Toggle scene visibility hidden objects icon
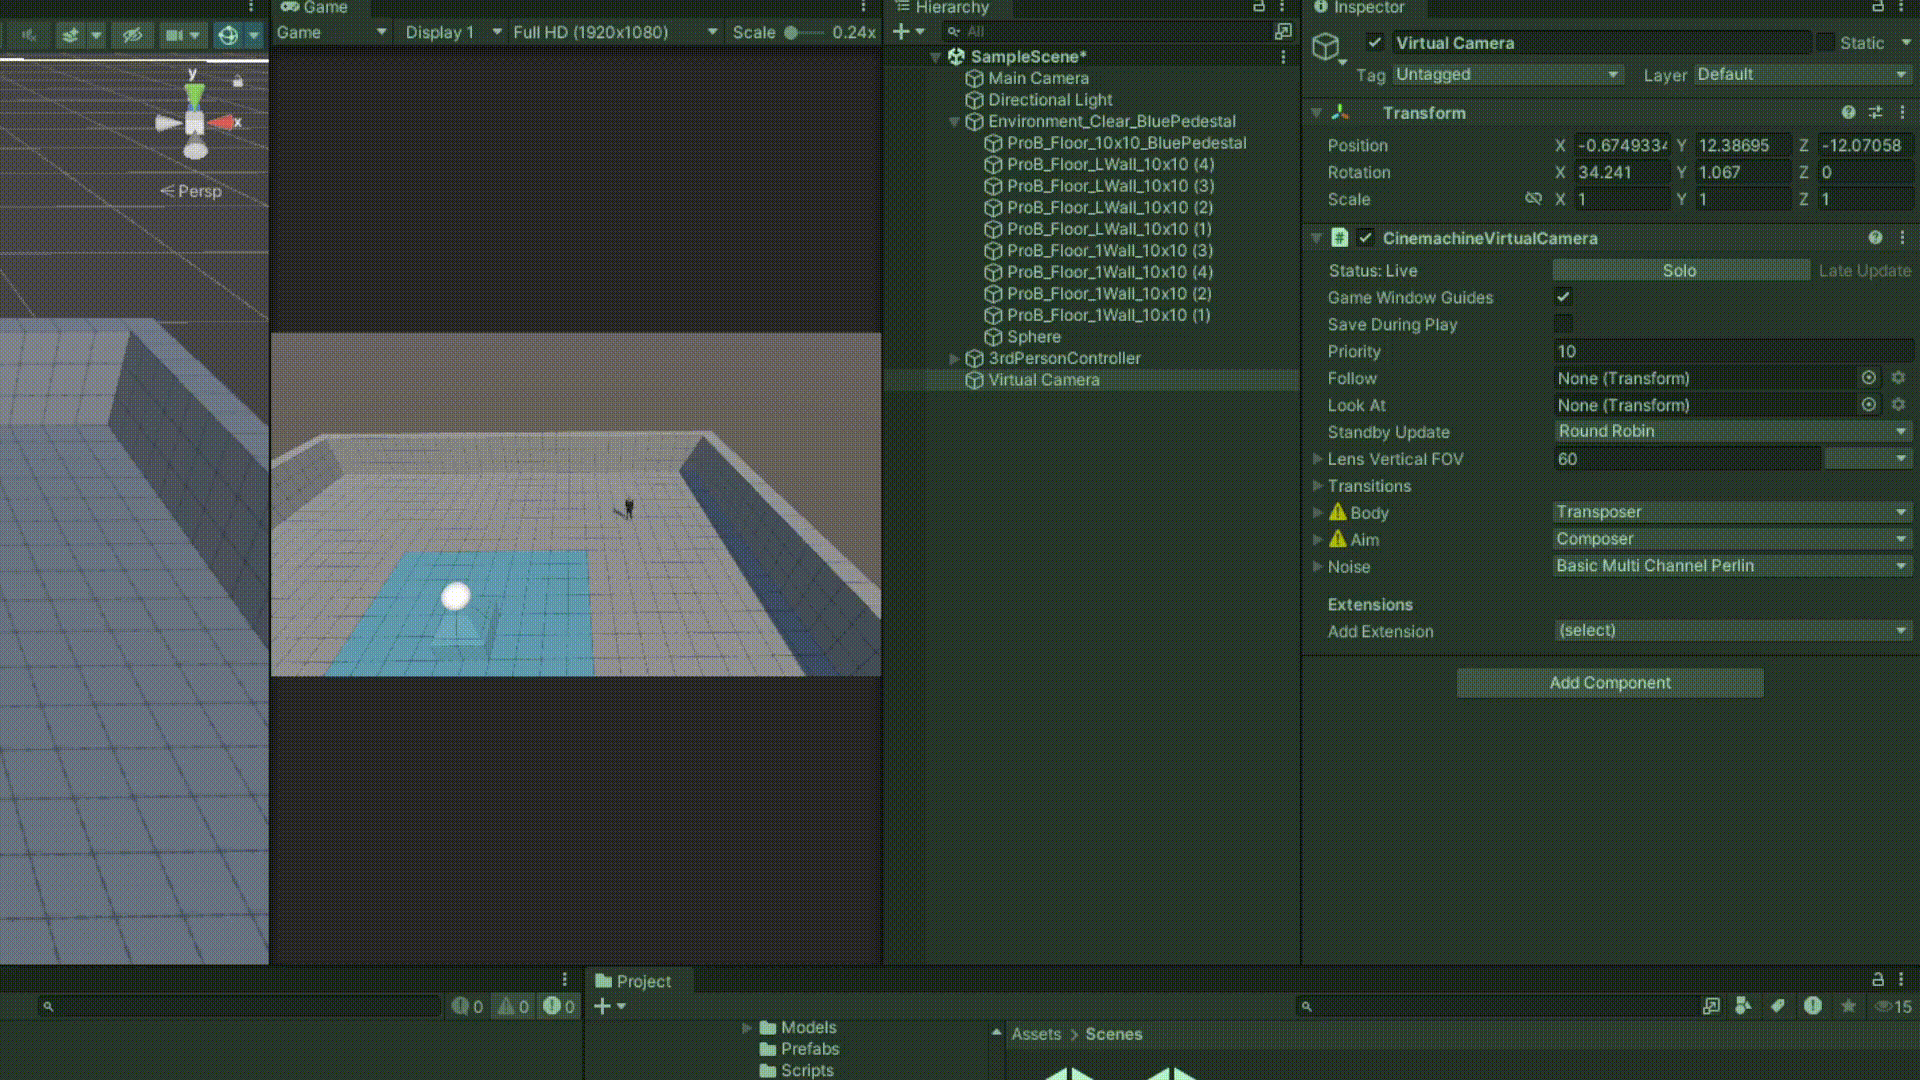 pyautogui.click(x=132, y=35)
